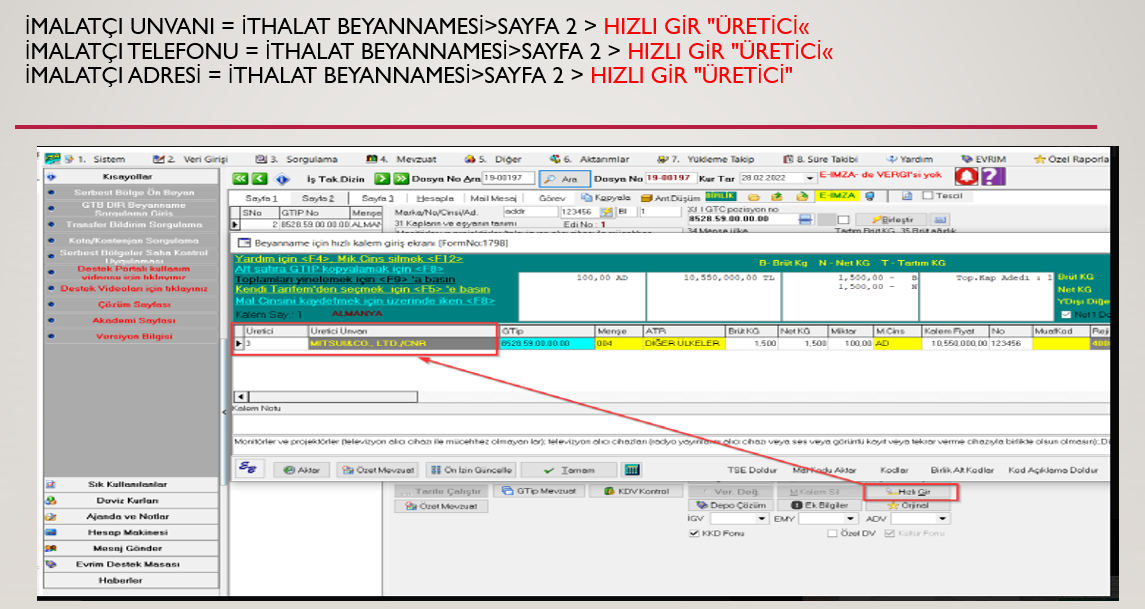
Task: Toggle the Özel DV checkbox
Action: tap(832, 533)
